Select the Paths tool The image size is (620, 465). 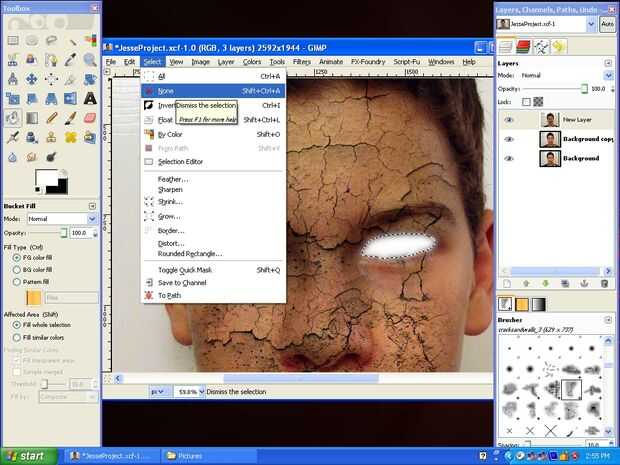(x=51, y=60)
